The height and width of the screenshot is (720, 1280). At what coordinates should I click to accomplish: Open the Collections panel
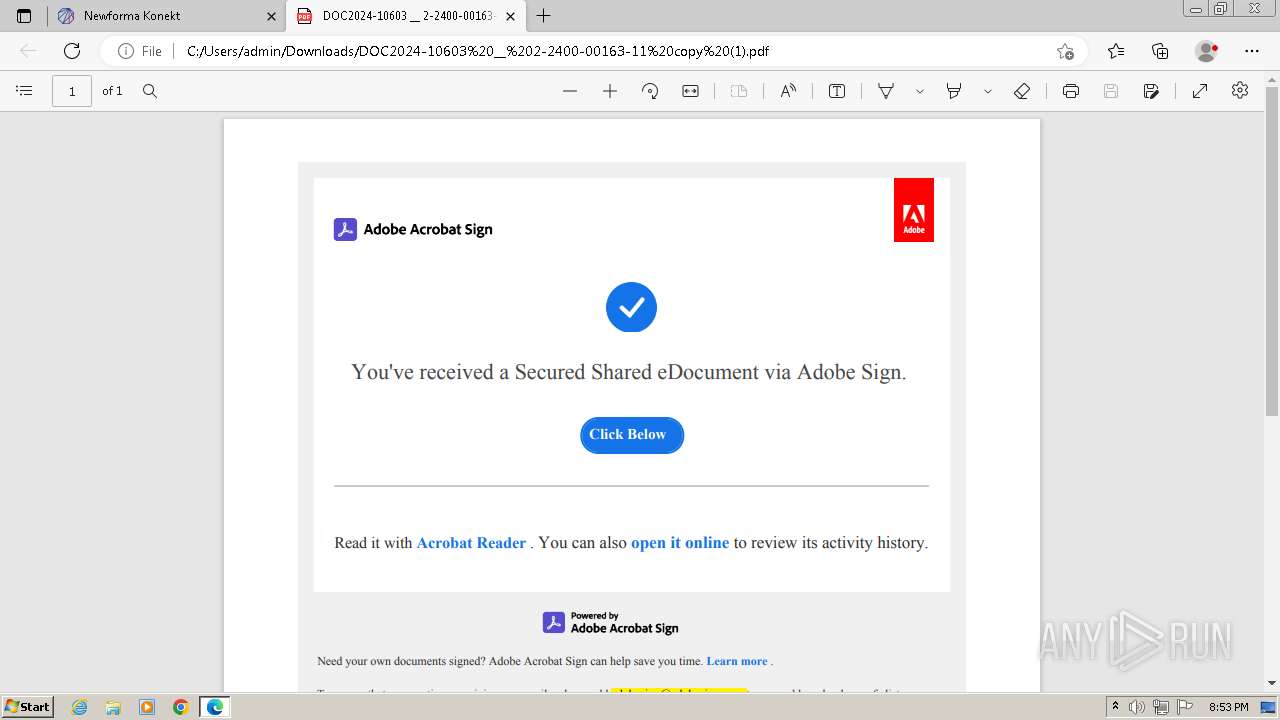[x=1160, y=51]
